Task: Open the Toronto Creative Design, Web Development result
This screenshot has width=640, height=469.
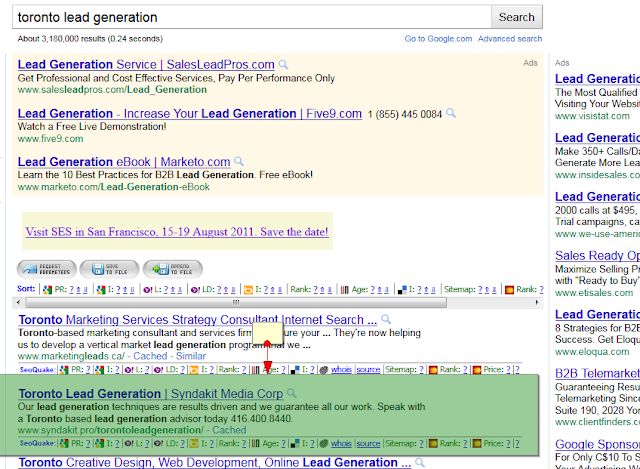Action: click(x=215, y=462)
